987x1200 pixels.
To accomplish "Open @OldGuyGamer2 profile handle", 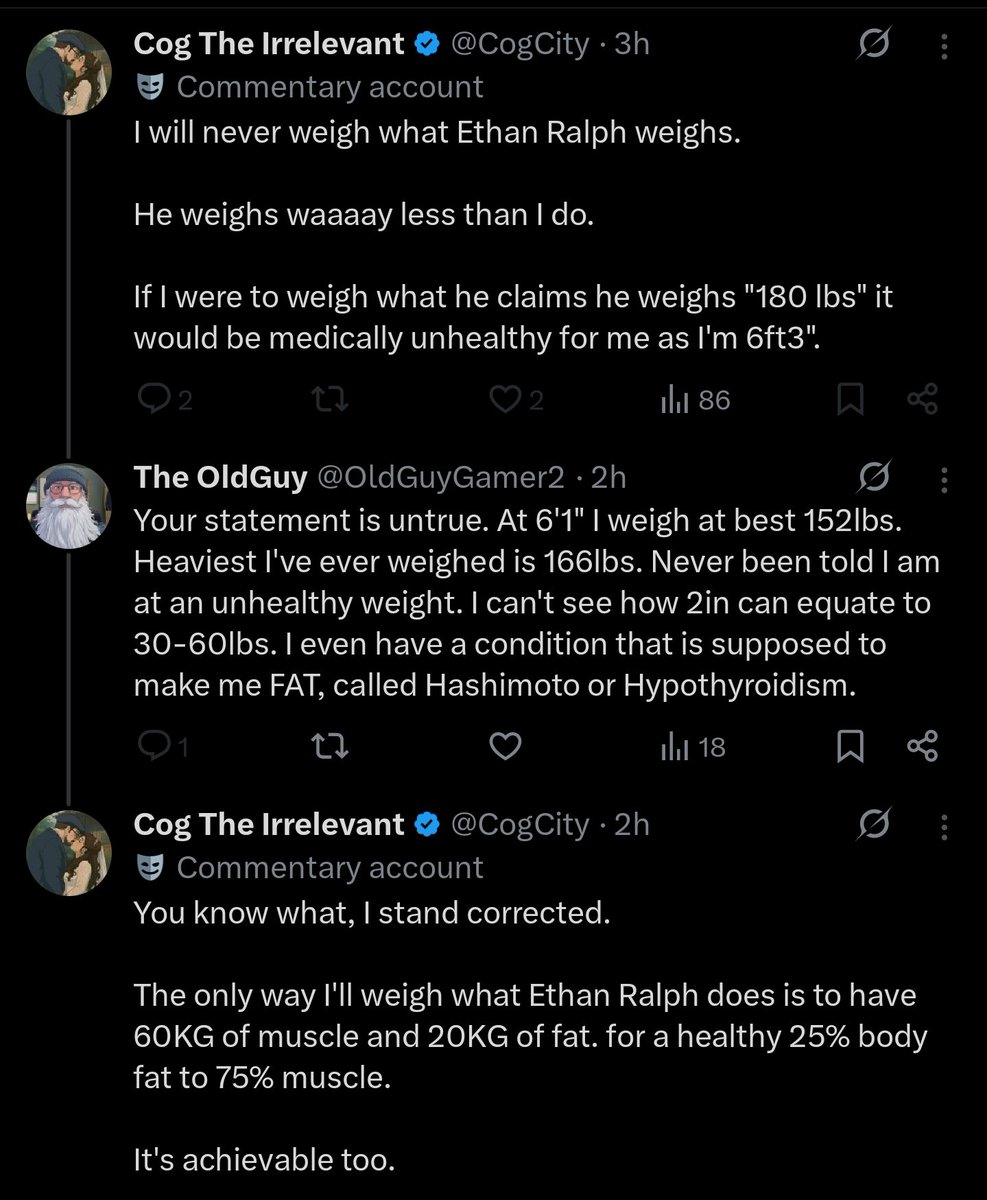I will tap(441, 478).
